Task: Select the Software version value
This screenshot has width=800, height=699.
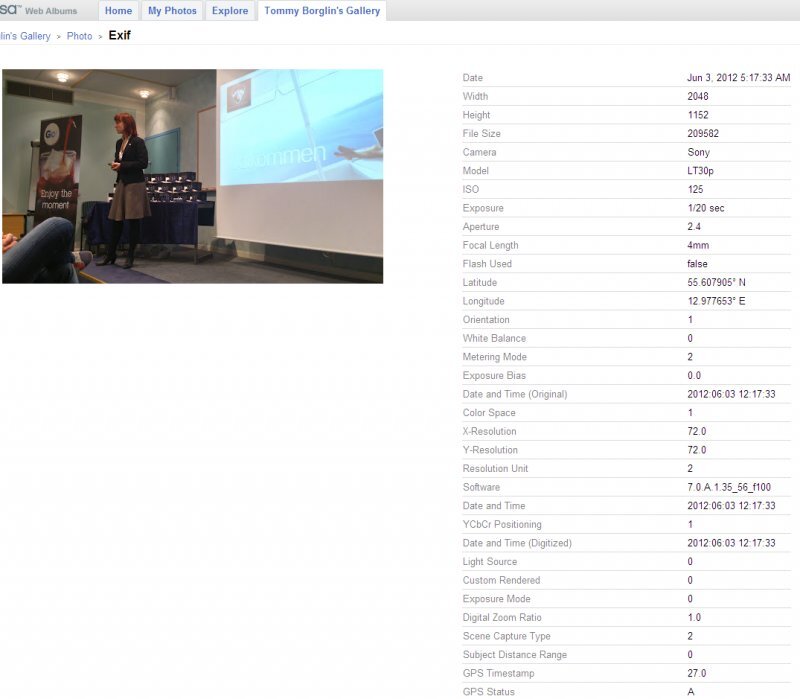Action: 729,487
